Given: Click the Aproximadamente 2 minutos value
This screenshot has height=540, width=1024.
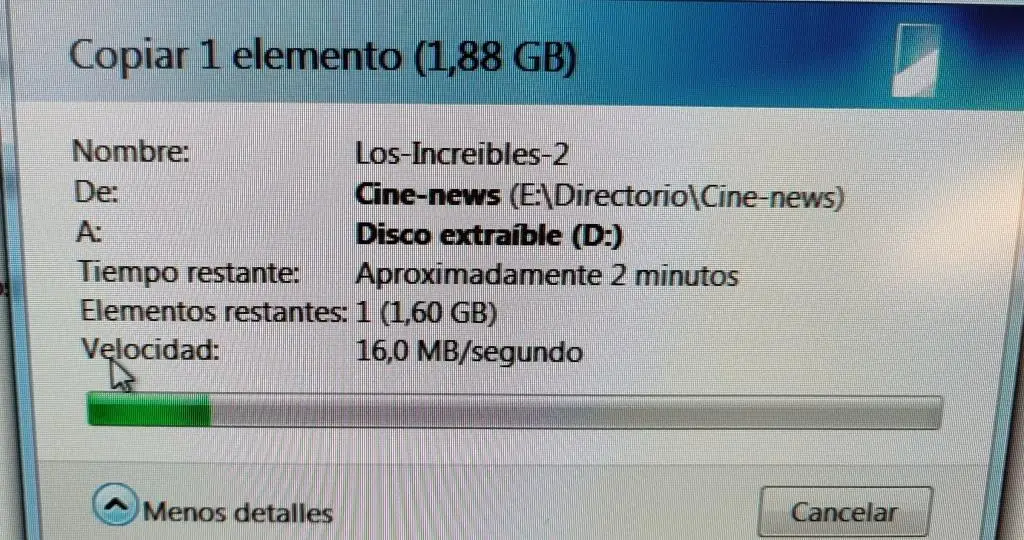Looking at the screenshot, I should 547,276.
